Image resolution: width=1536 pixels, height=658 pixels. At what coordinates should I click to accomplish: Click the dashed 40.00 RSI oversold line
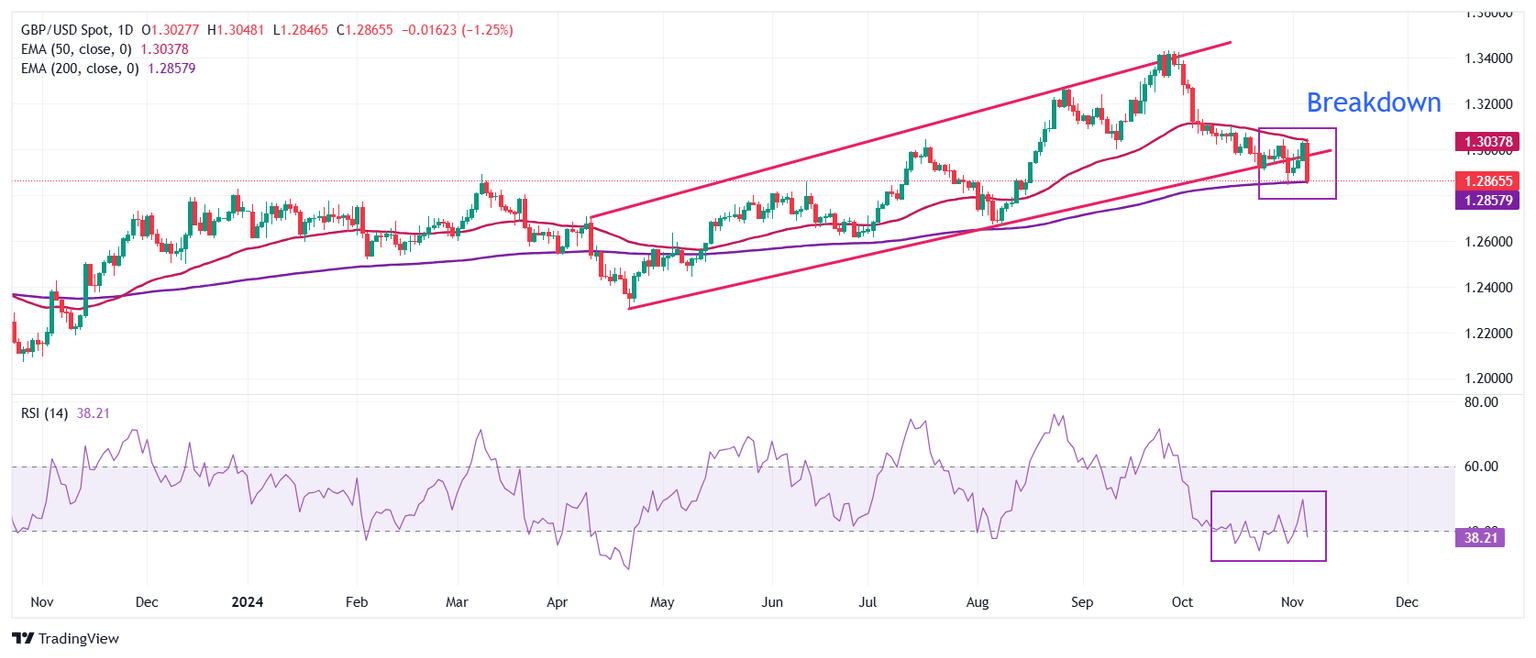coord(700,531)
